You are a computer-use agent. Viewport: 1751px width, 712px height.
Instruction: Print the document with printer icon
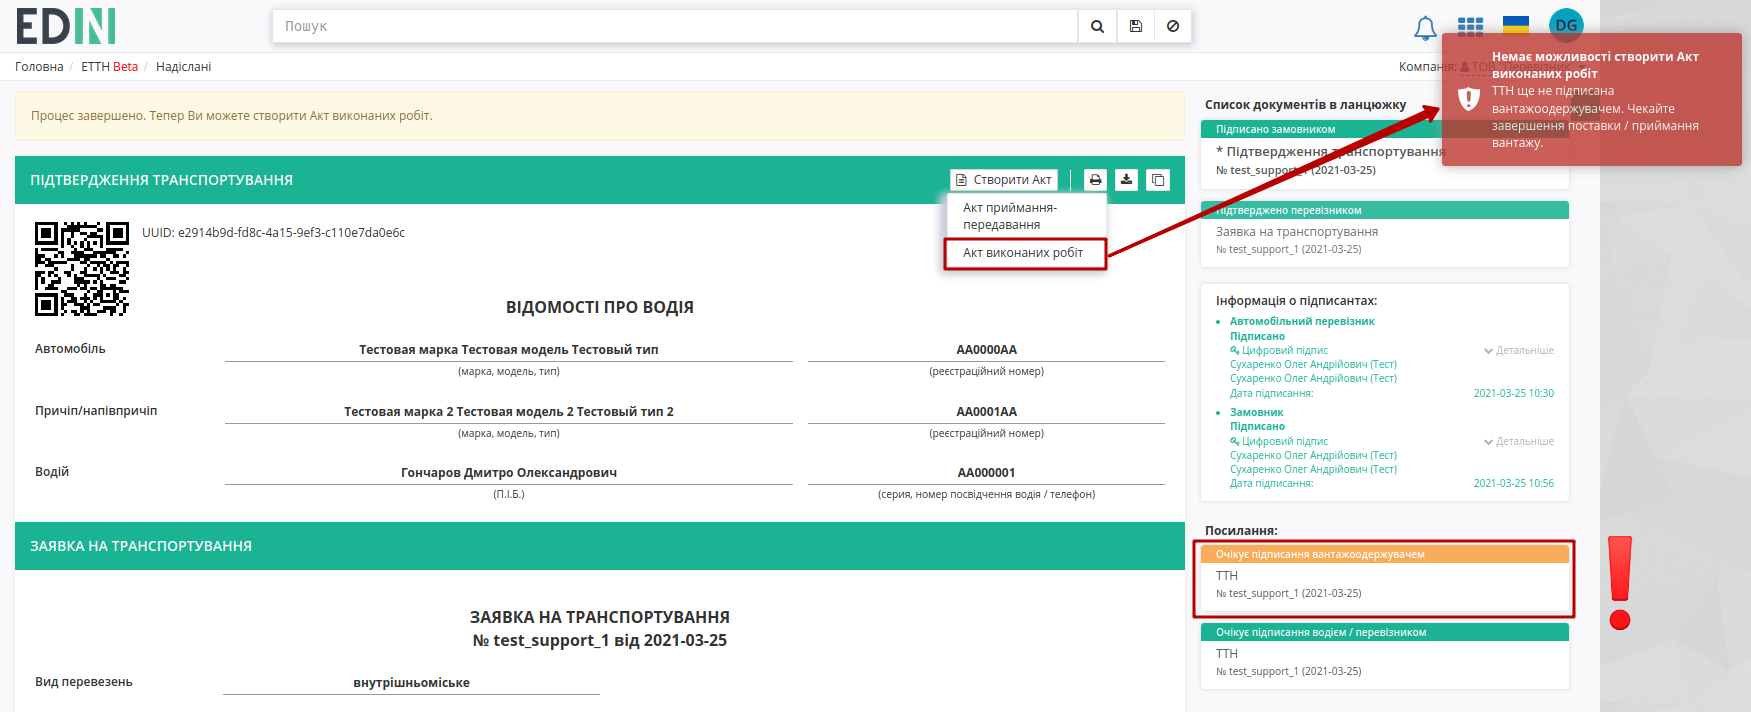pos(1096,180)
